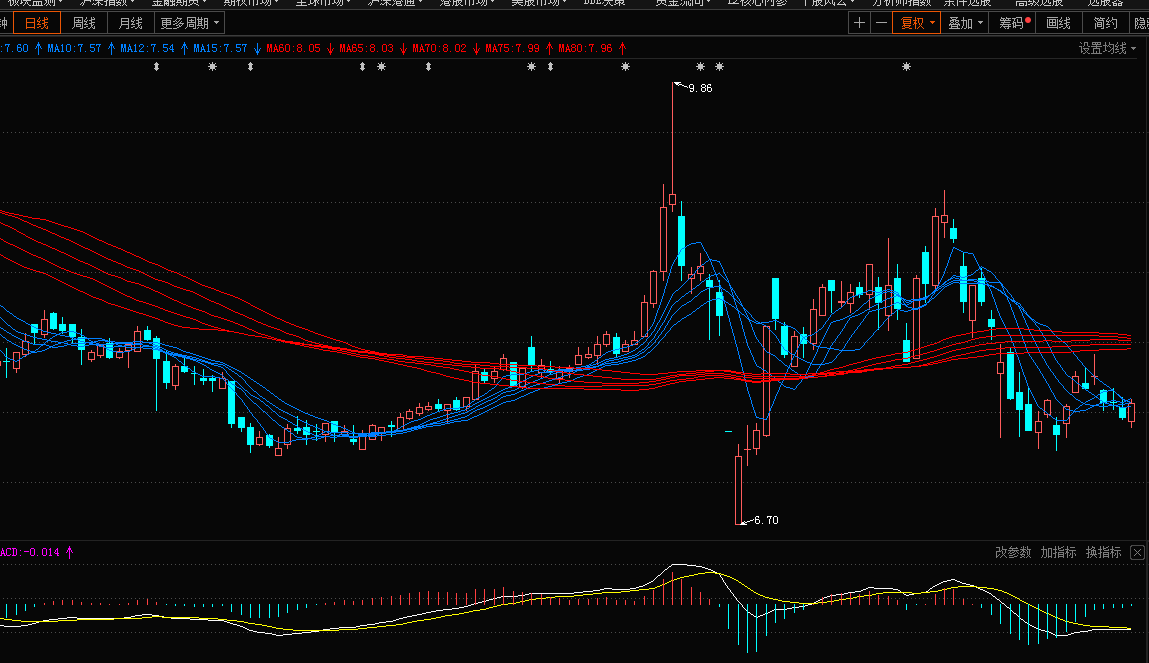The image size is (1149, 663).
Task: Click the 9.86 high price label
Action: click(701, 88)
